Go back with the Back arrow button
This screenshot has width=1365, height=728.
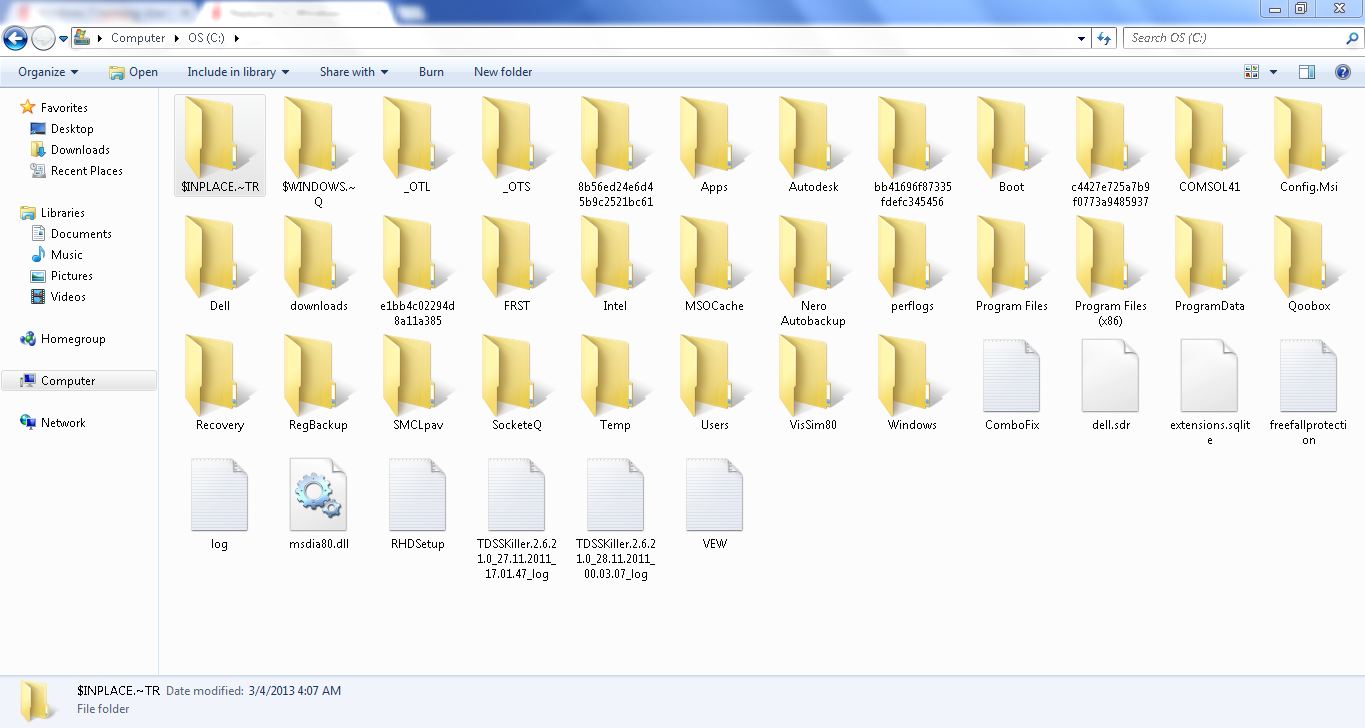(x=15, y=39)
